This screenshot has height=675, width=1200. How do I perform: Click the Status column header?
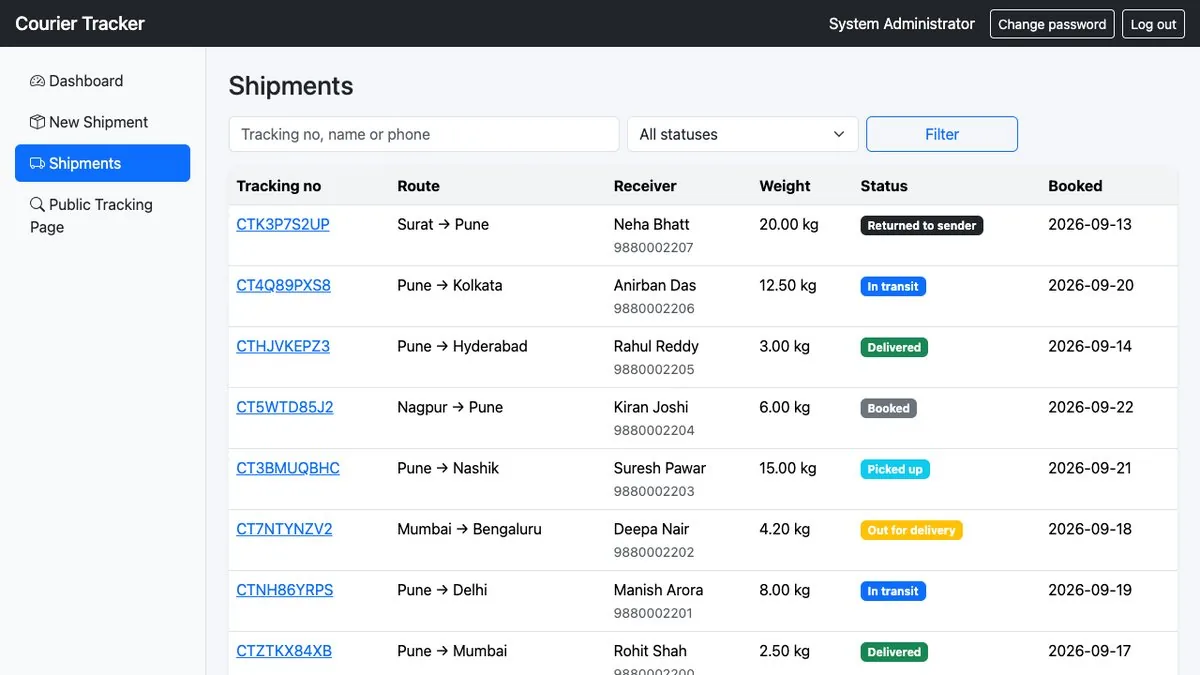(884, 186)
